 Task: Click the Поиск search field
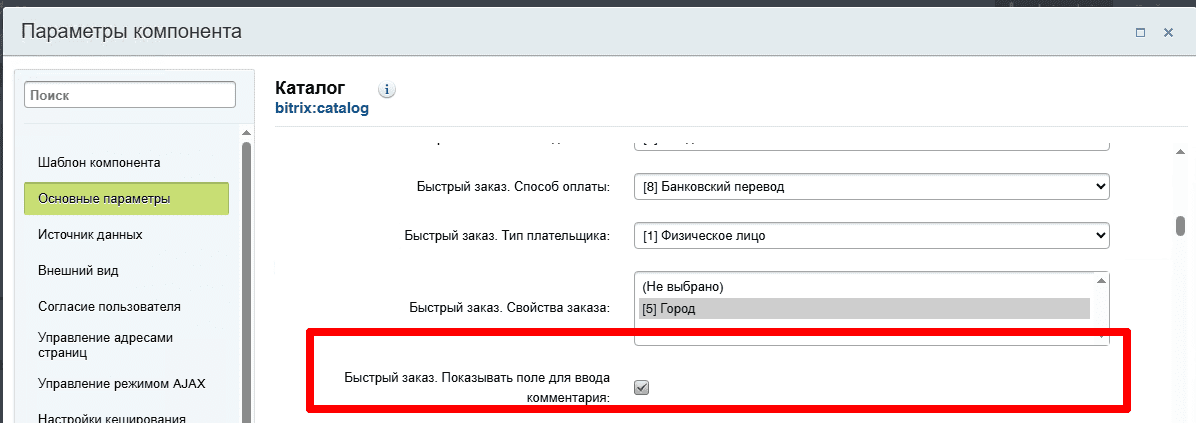(130, 95)
